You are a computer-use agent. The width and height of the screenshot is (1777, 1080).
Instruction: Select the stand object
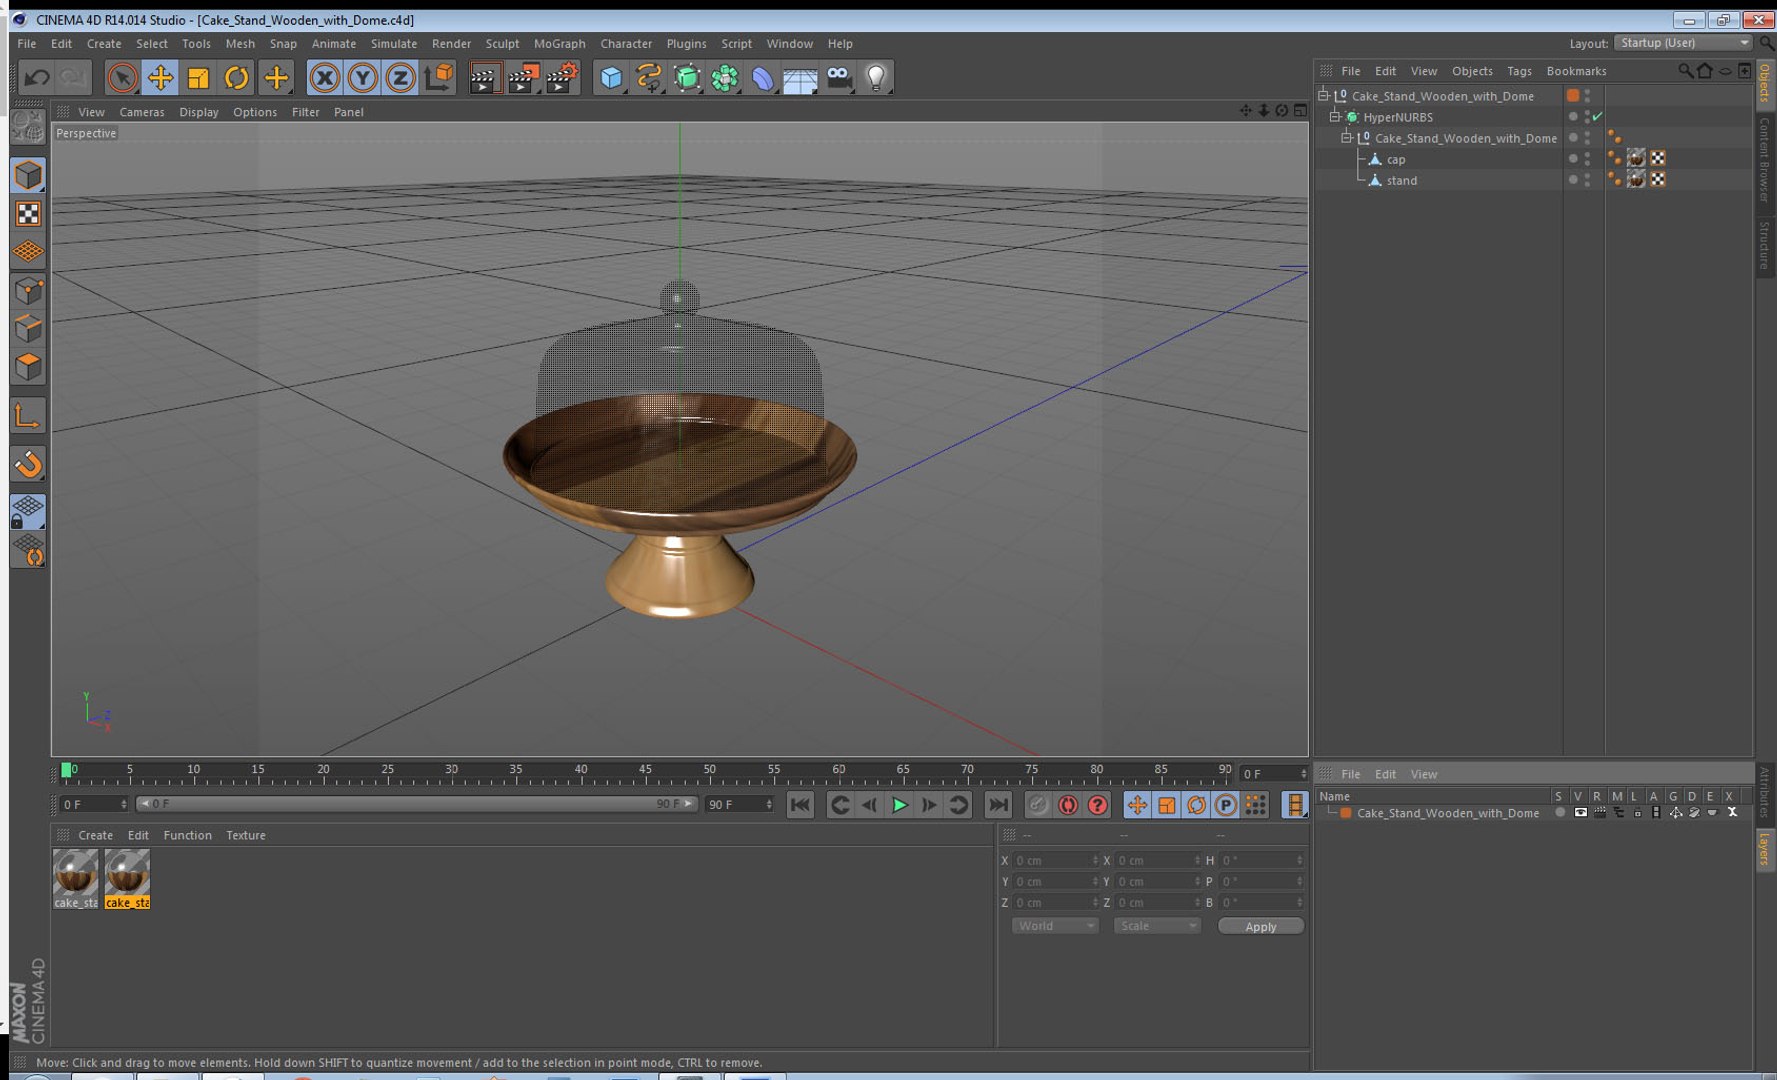tap(1401, 180)
